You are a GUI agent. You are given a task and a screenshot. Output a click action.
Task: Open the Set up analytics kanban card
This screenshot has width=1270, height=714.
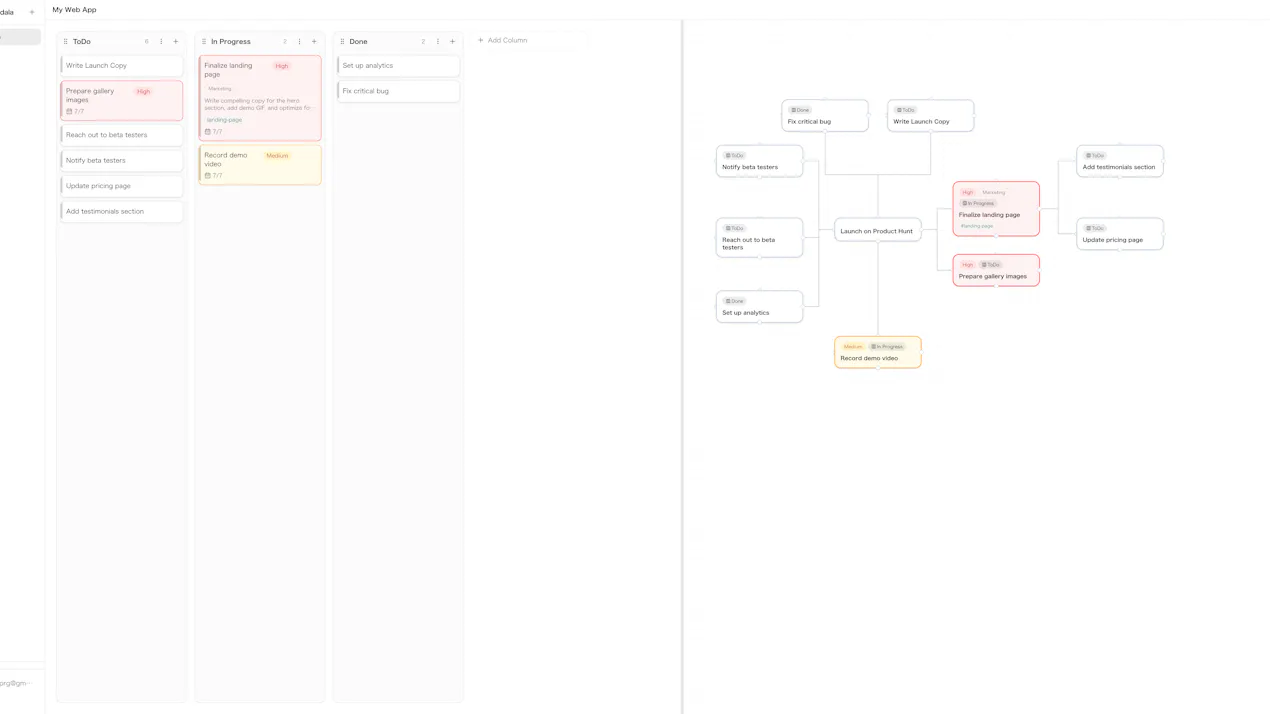click(x=398, y=66)
